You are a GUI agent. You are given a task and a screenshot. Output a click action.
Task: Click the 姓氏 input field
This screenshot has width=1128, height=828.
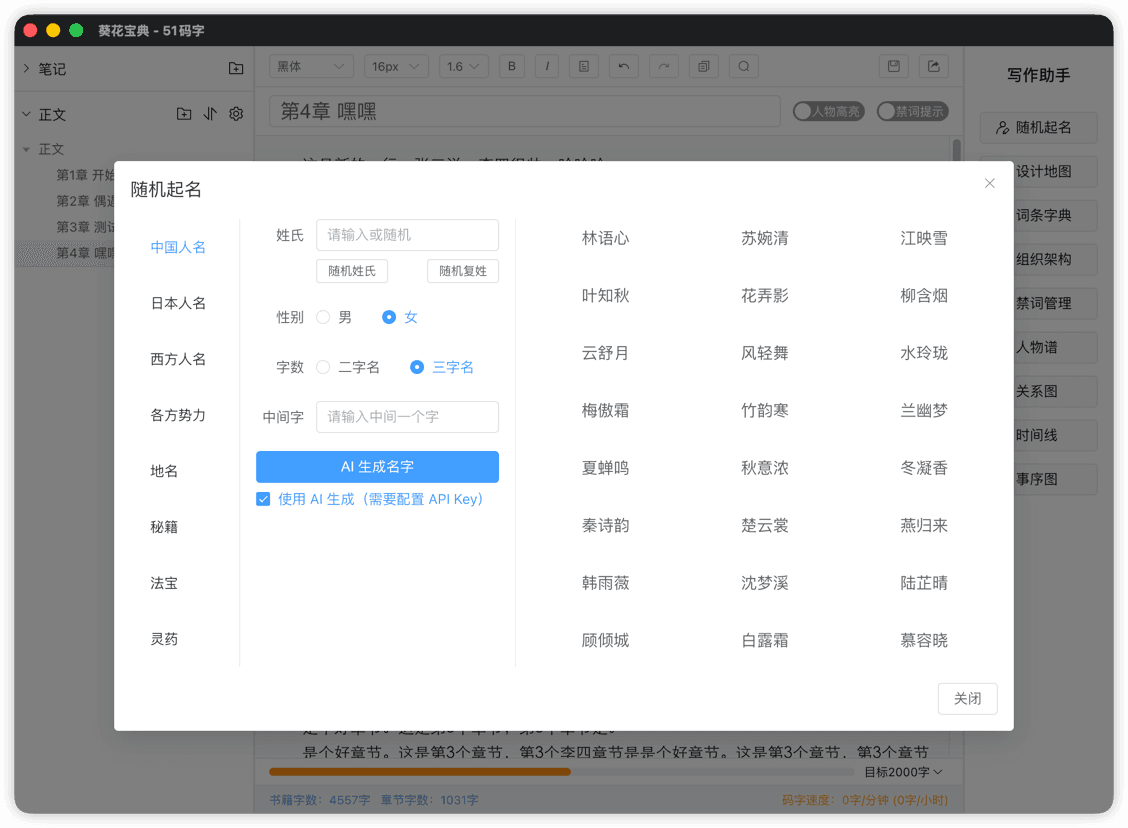407,235
